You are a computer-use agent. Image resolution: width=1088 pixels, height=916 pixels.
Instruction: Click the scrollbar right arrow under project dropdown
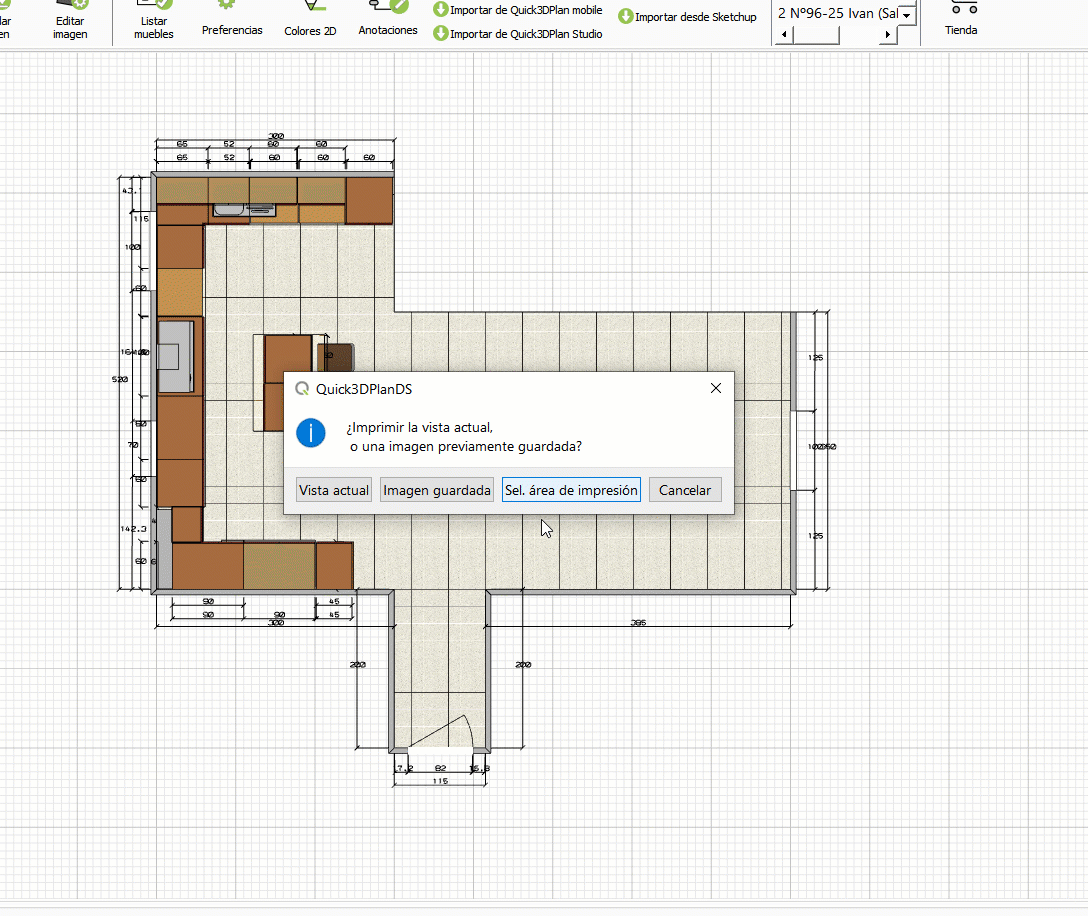point(888,36)
